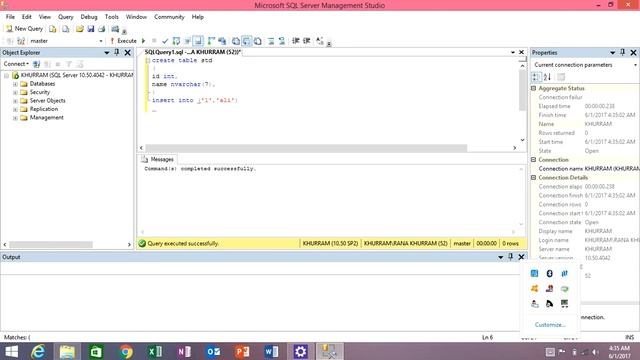The width and height of the screenshot is (640, 360).
Task: Open Excel from the taskbar
Action: [155, 351]
